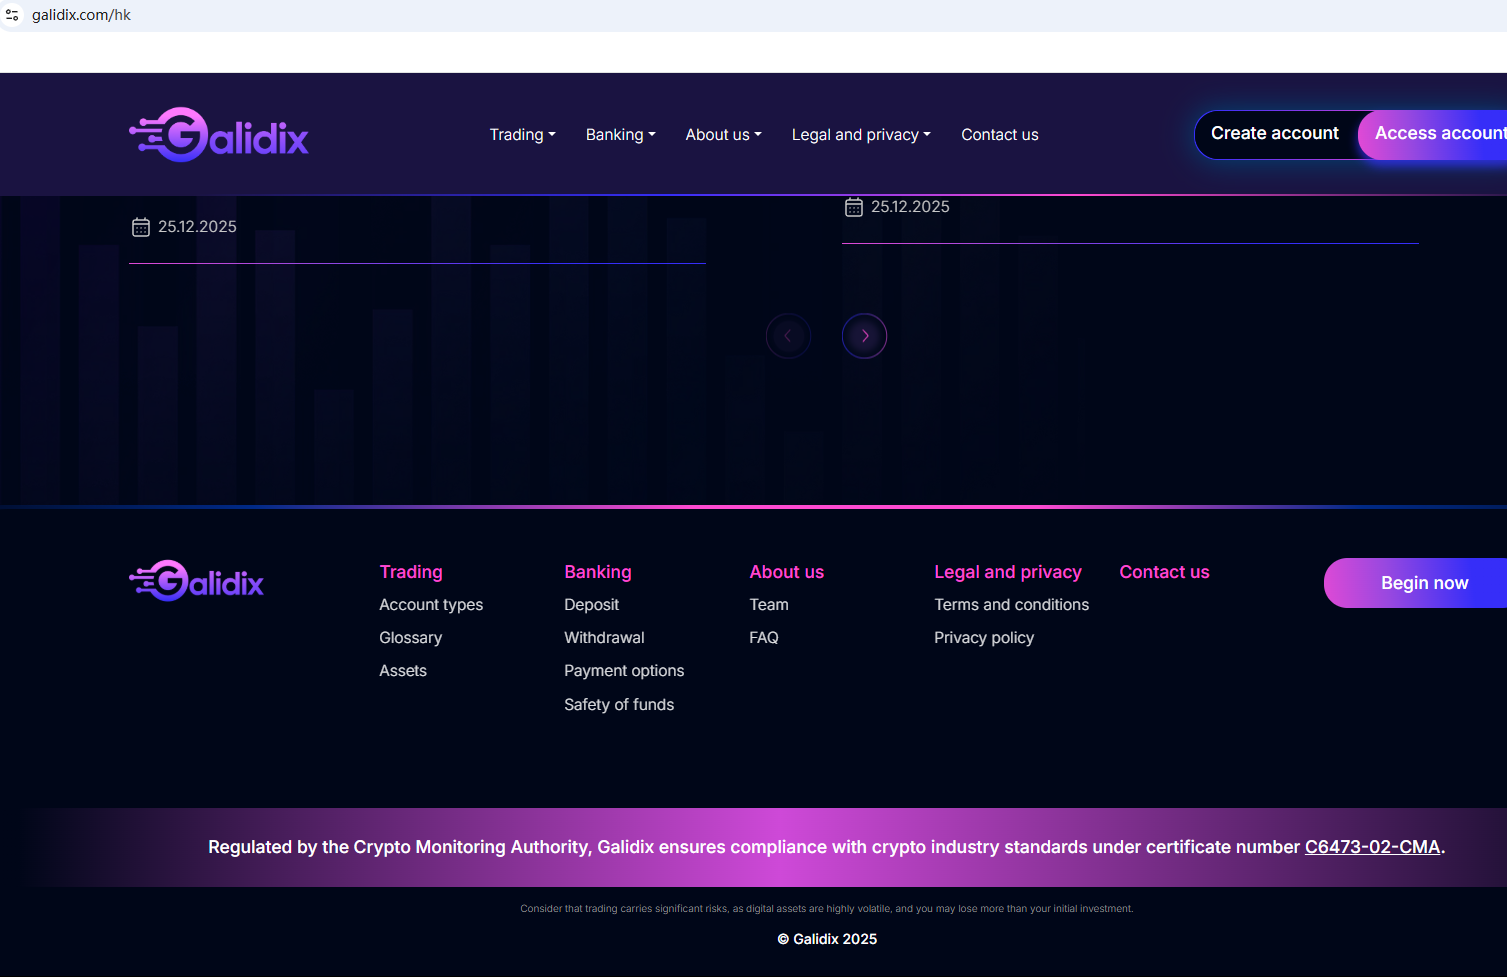This screenshot has width=1507, height=977.
Task: Select Contact us in the top navigation
Action: coord(999,135)
